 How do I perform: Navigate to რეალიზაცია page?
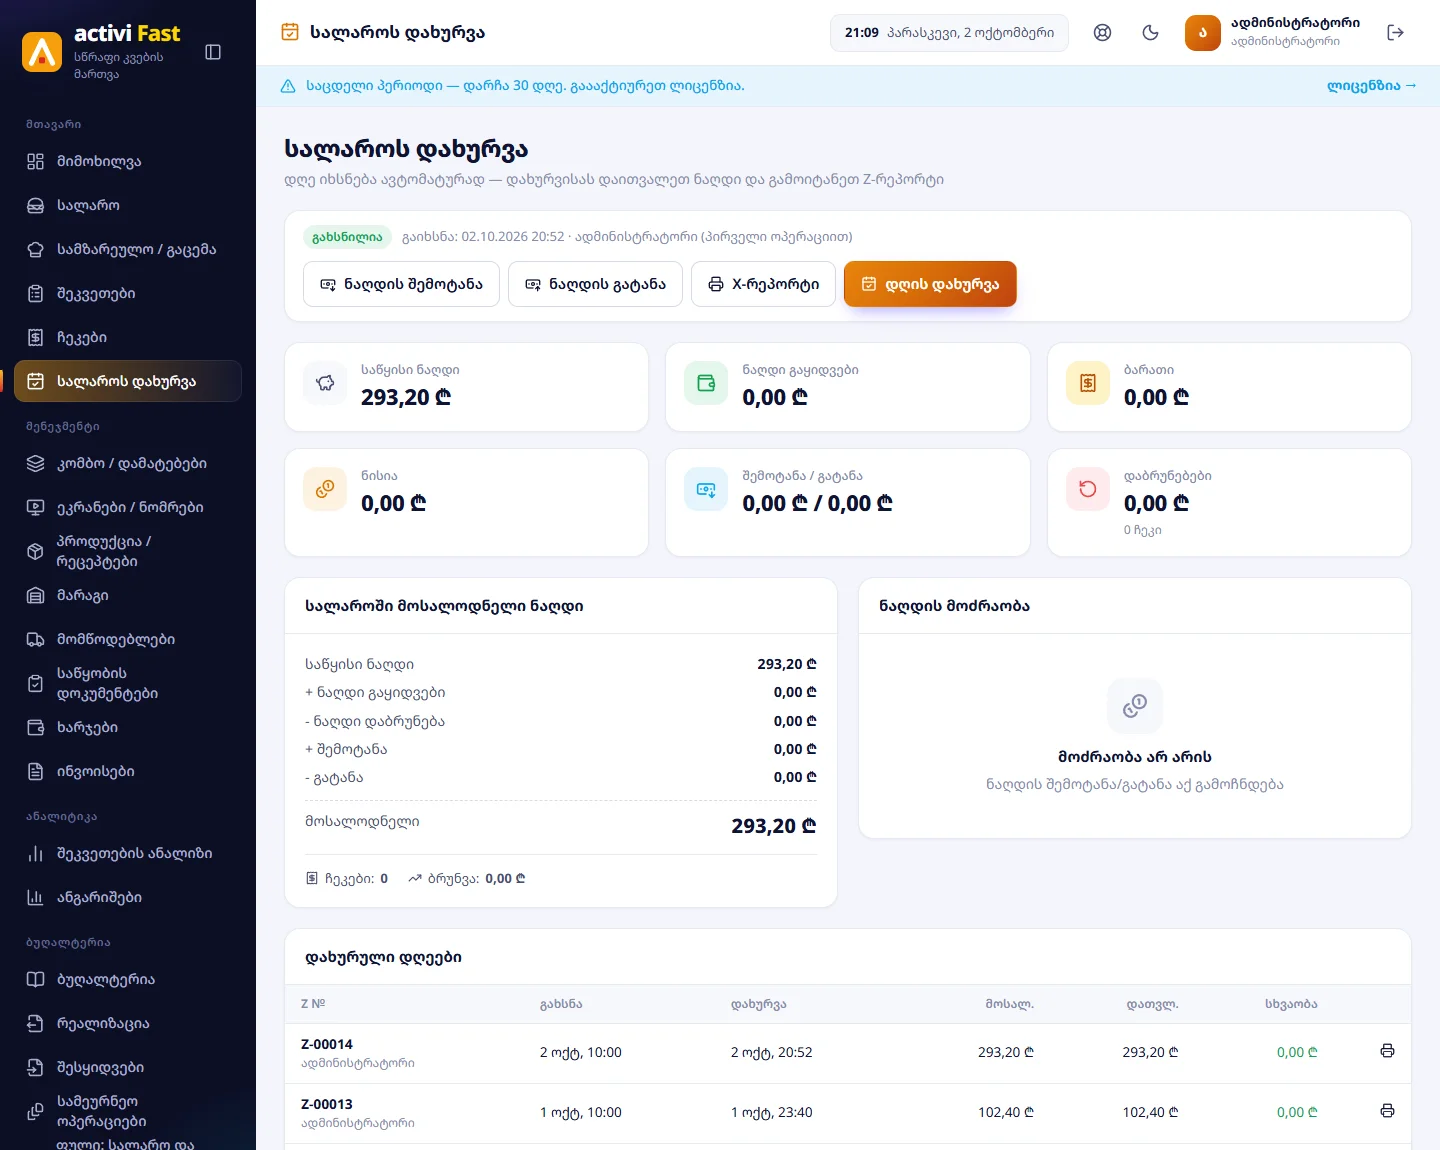coord(128,1024)
